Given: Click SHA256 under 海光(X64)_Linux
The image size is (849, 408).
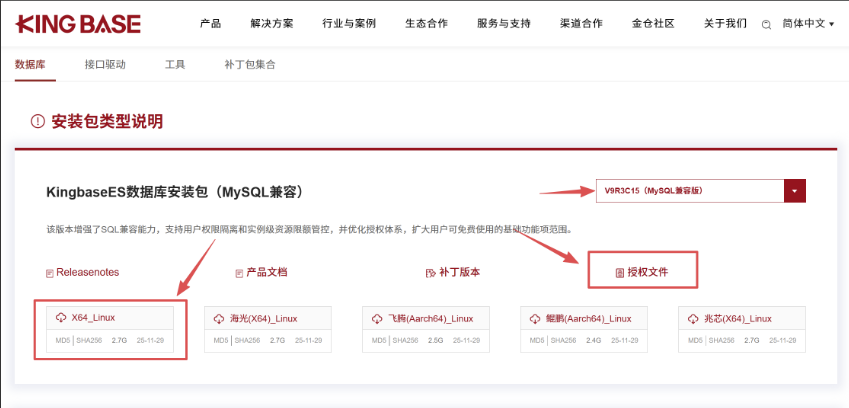Looking at the screenshot, I should 247,341.
